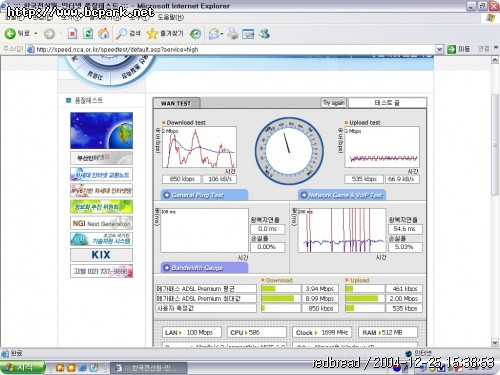Expand the address bar dropdown arrow

[x=440, y=49]
